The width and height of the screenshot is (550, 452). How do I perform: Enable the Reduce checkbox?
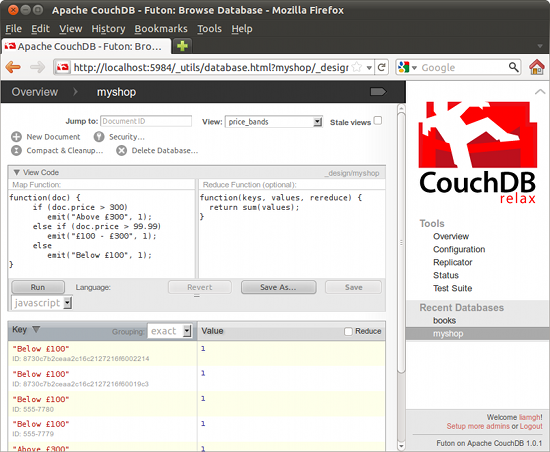(348, 331)
